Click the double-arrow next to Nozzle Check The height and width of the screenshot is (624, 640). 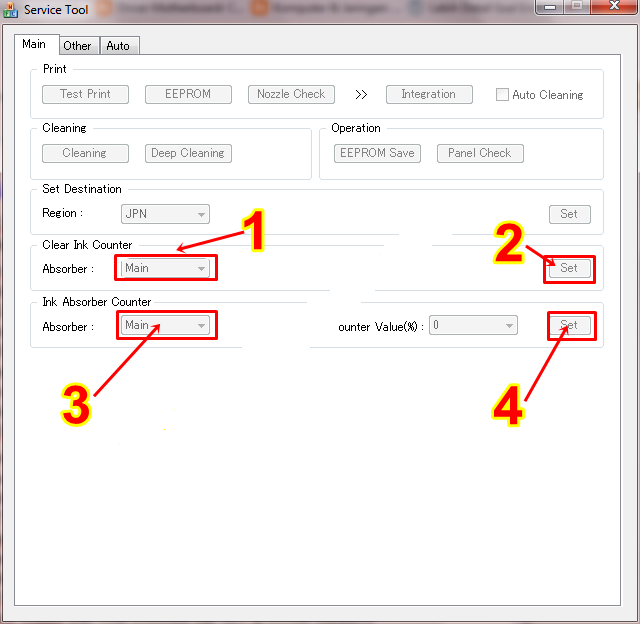point(361,95)
